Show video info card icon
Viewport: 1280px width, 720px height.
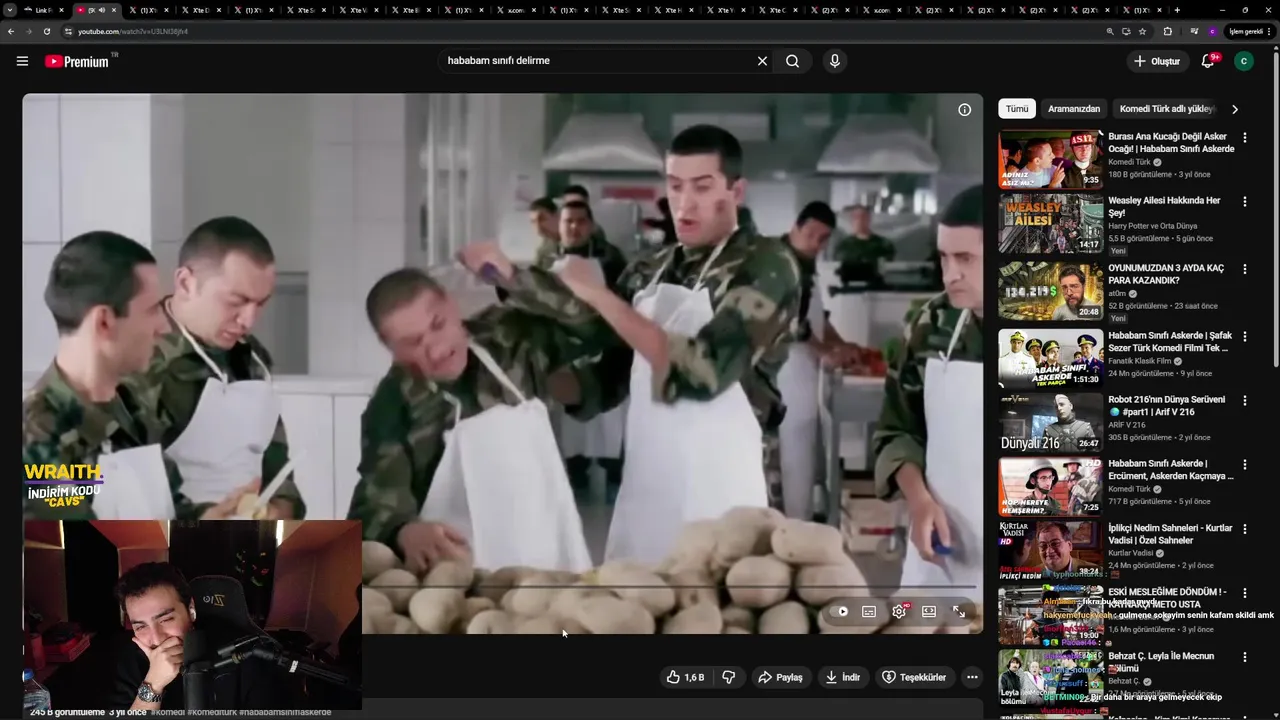[x=964, y=110]
